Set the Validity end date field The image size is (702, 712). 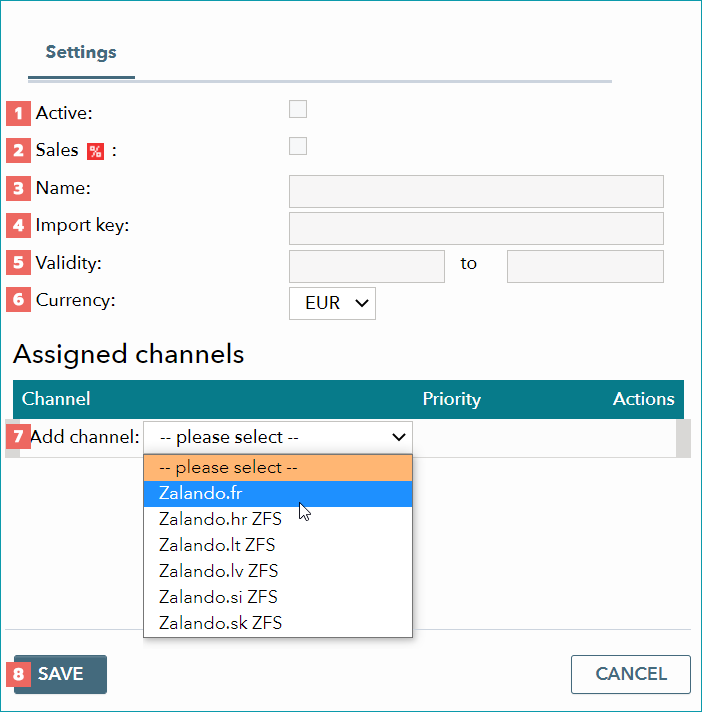585,266
